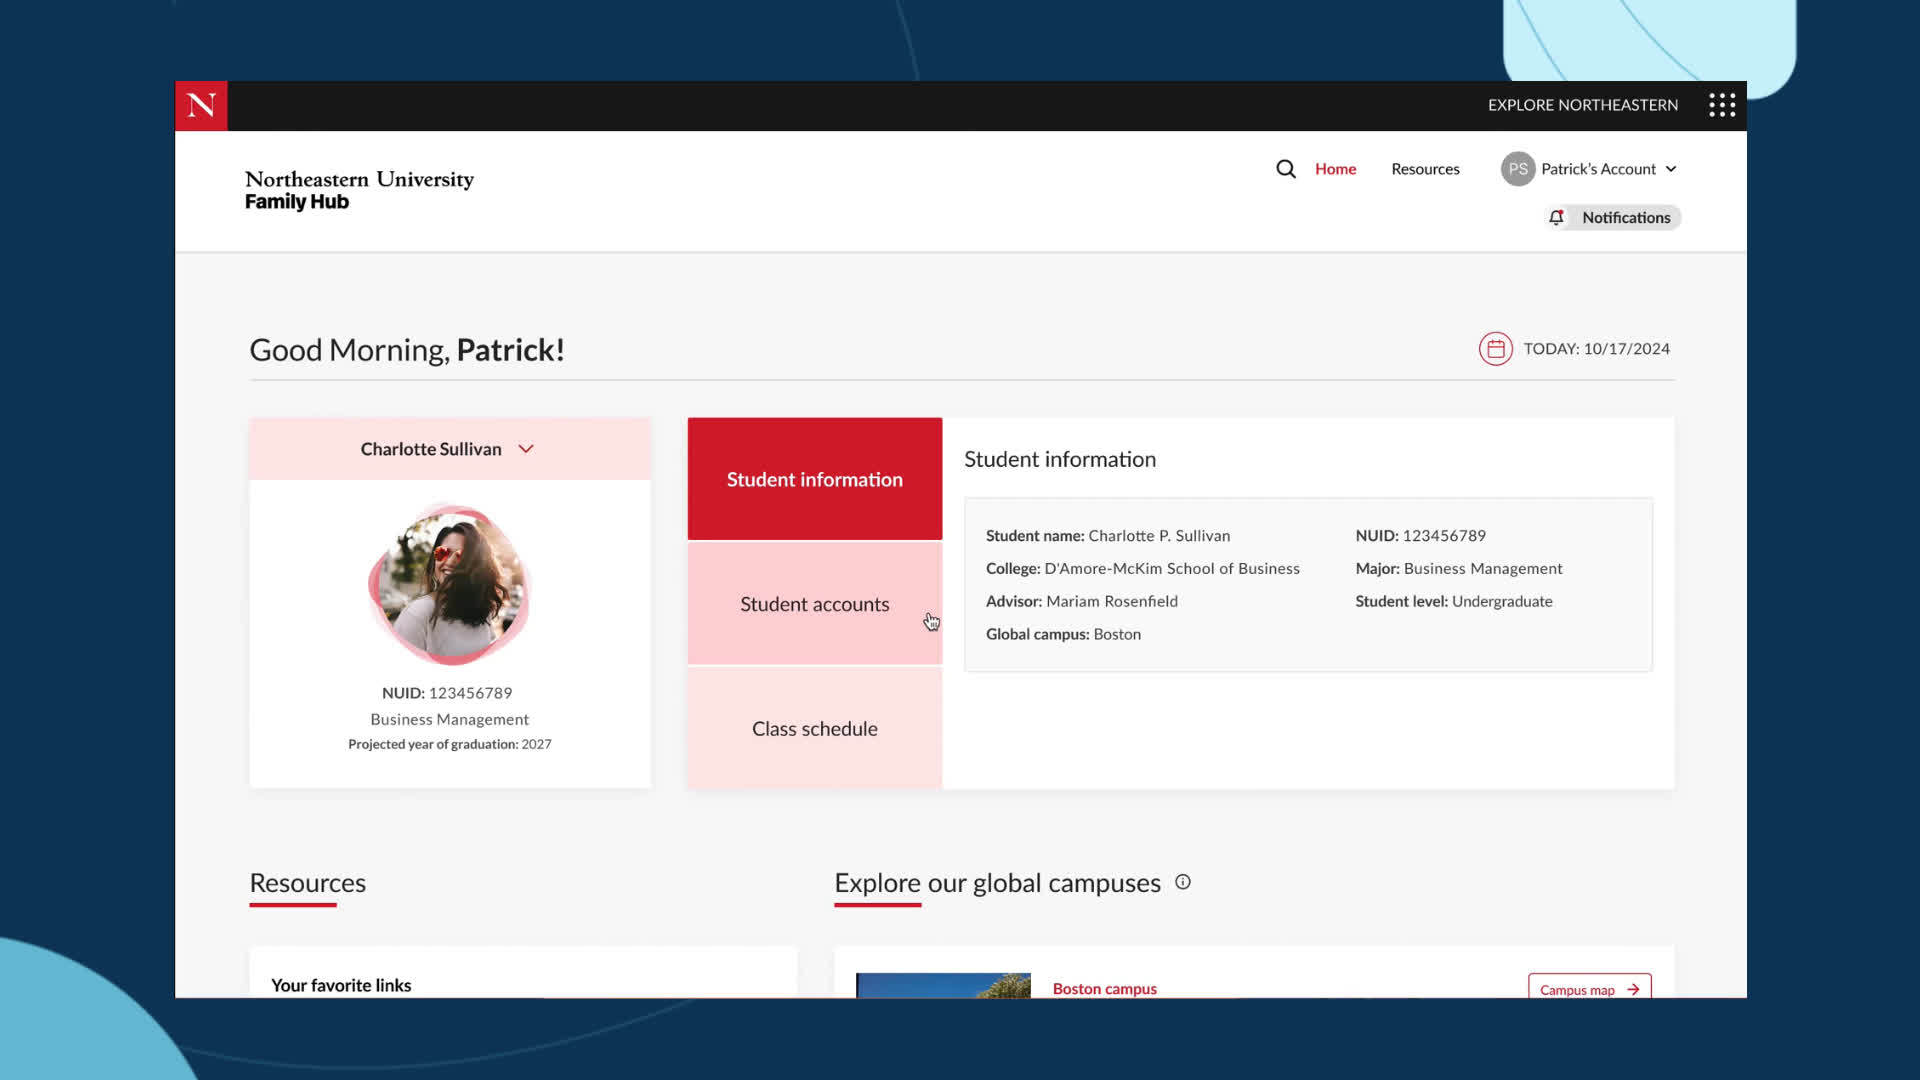Viewport: 1920px width, 1080px height.
Task: Open Resources in the top navigation
Action: 1425,169
